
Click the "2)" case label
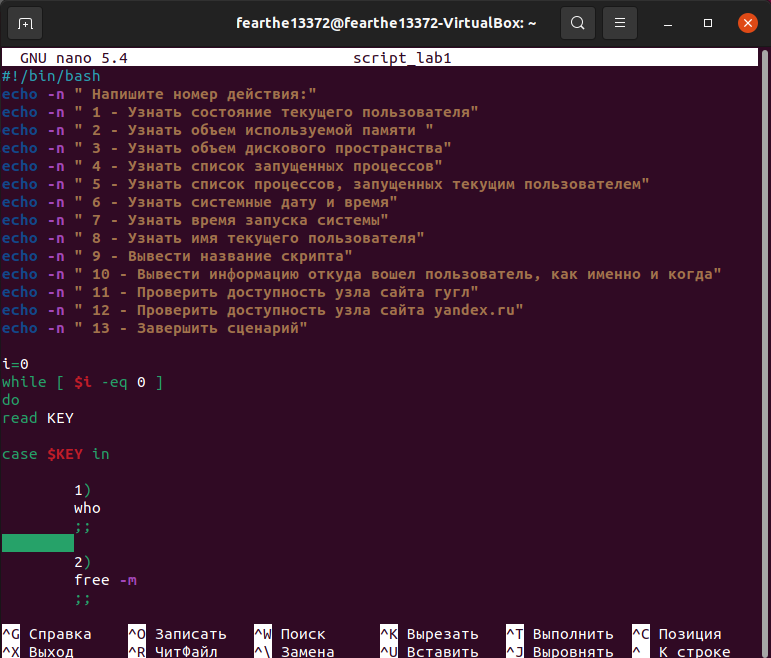coord(83,562)
